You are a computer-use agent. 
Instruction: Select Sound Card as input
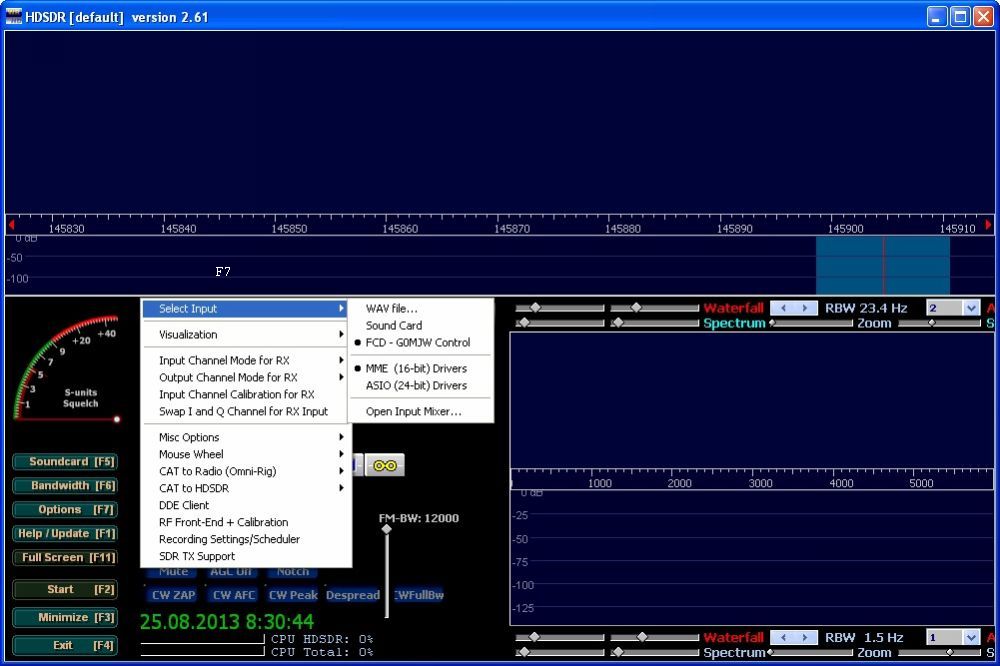[394, 325]
